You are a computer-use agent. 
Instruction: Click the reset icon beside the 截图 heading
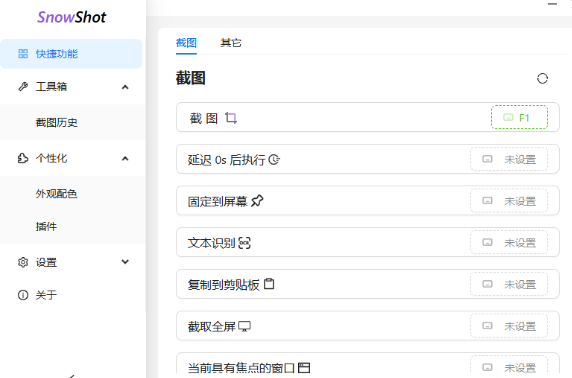pos(542,78)
